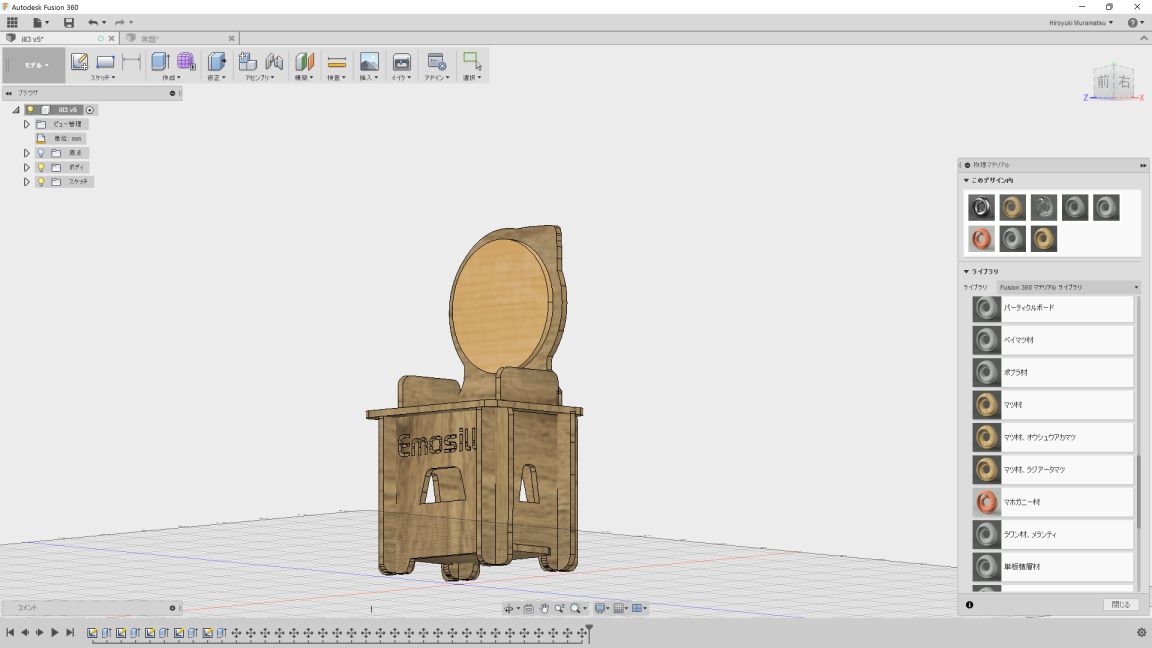The image size is (1152, 648).
Task: Open the スケッチ toolbar menu
Action: tap(103, 77)
